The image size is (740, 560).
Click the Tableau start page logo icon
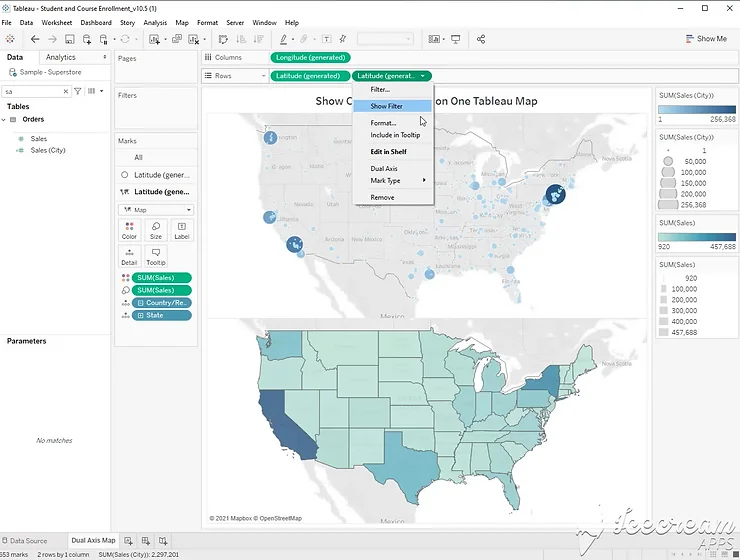click(10, 39)
